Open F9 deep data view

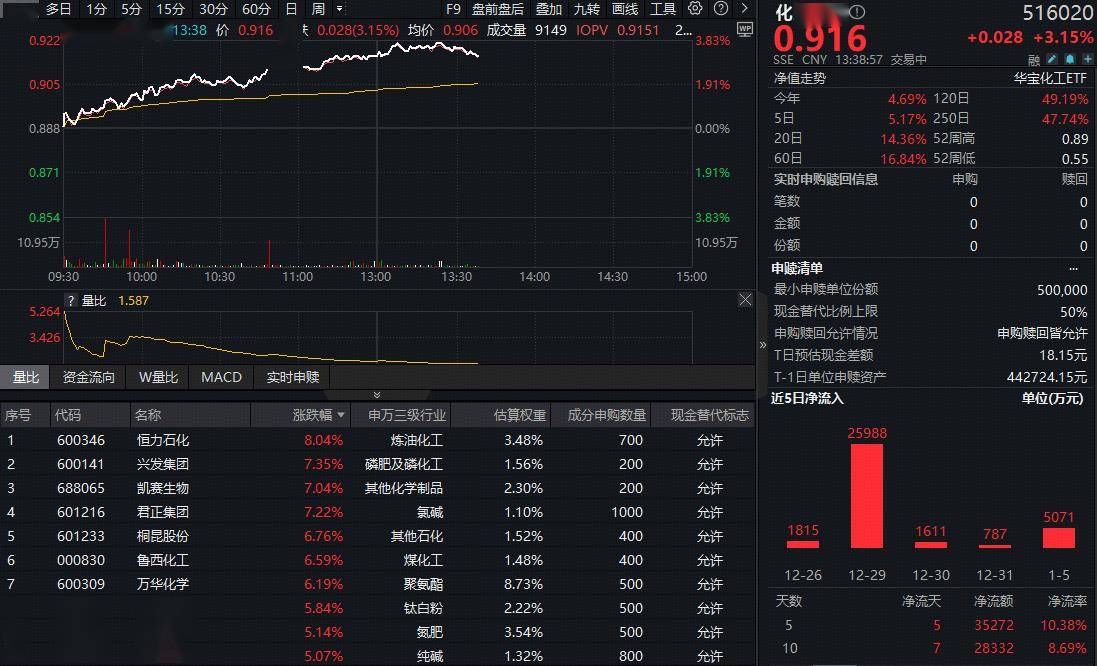[x=453, y=9]
